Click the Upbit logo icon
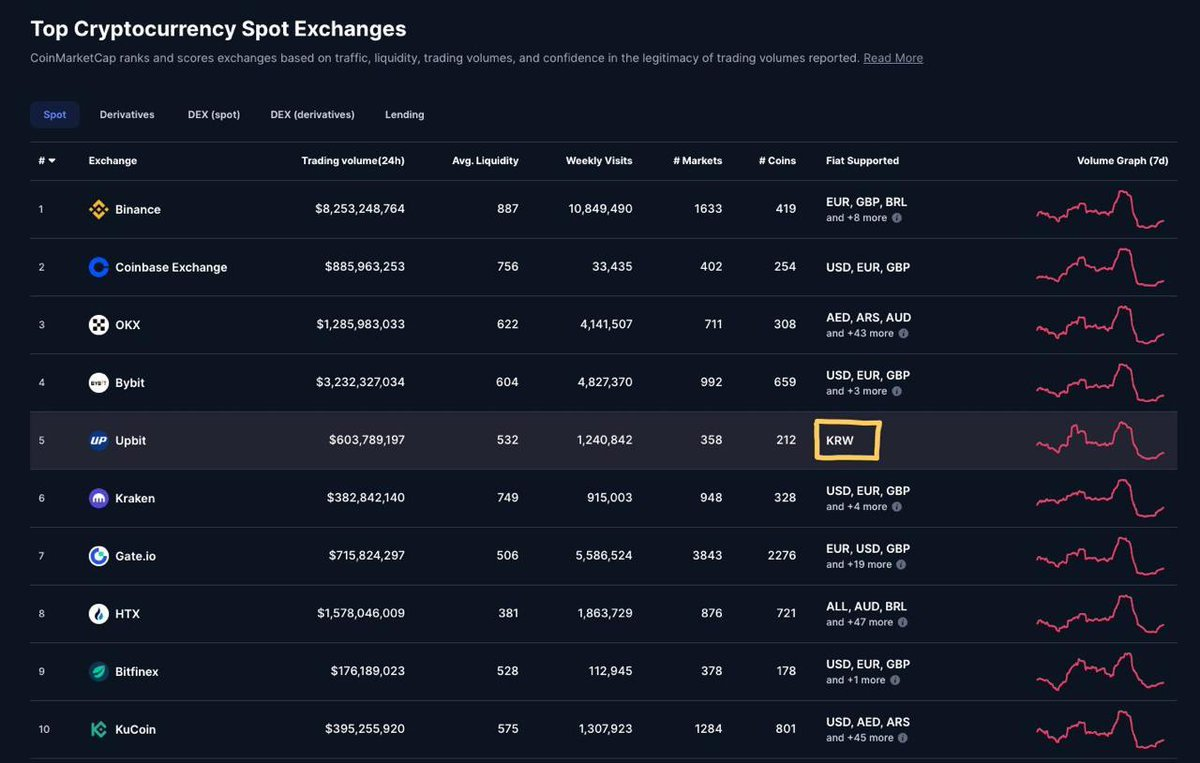Screen dimensions: 1200x763 click(98, 440)
